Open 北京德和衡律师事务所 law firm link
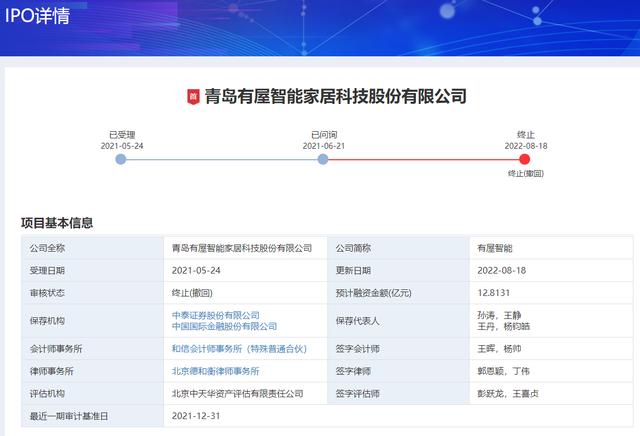The height and width of the screenshot is (436, 640). click(216, 371)
